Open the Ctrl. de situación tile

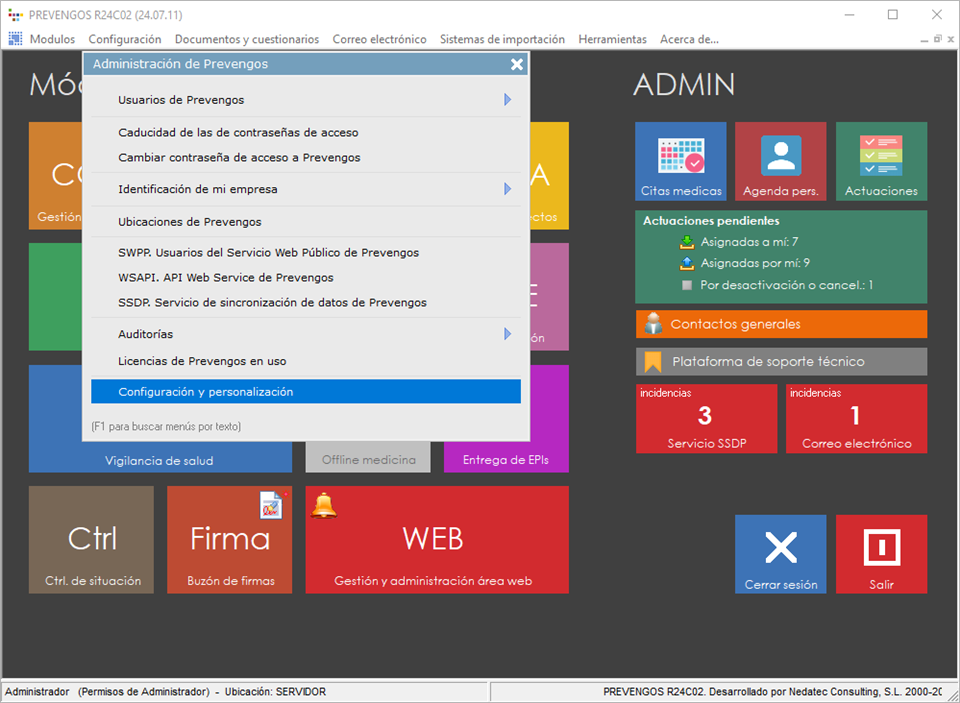92,540
